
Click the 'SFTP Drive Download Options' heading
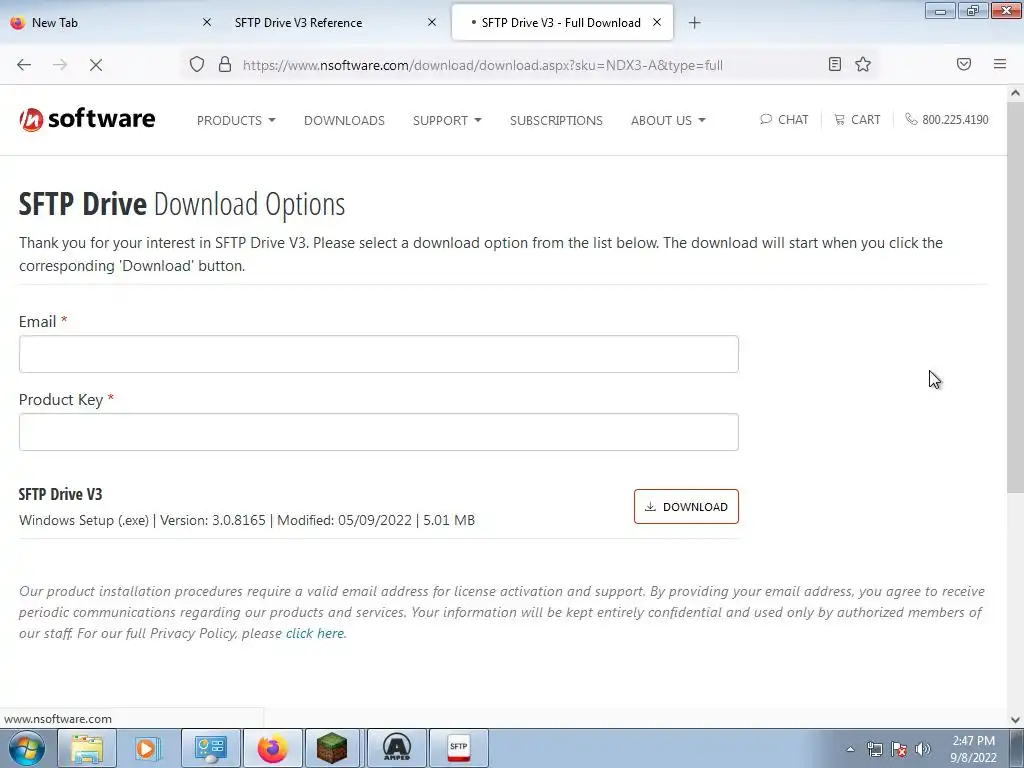[x=182, y=204]
